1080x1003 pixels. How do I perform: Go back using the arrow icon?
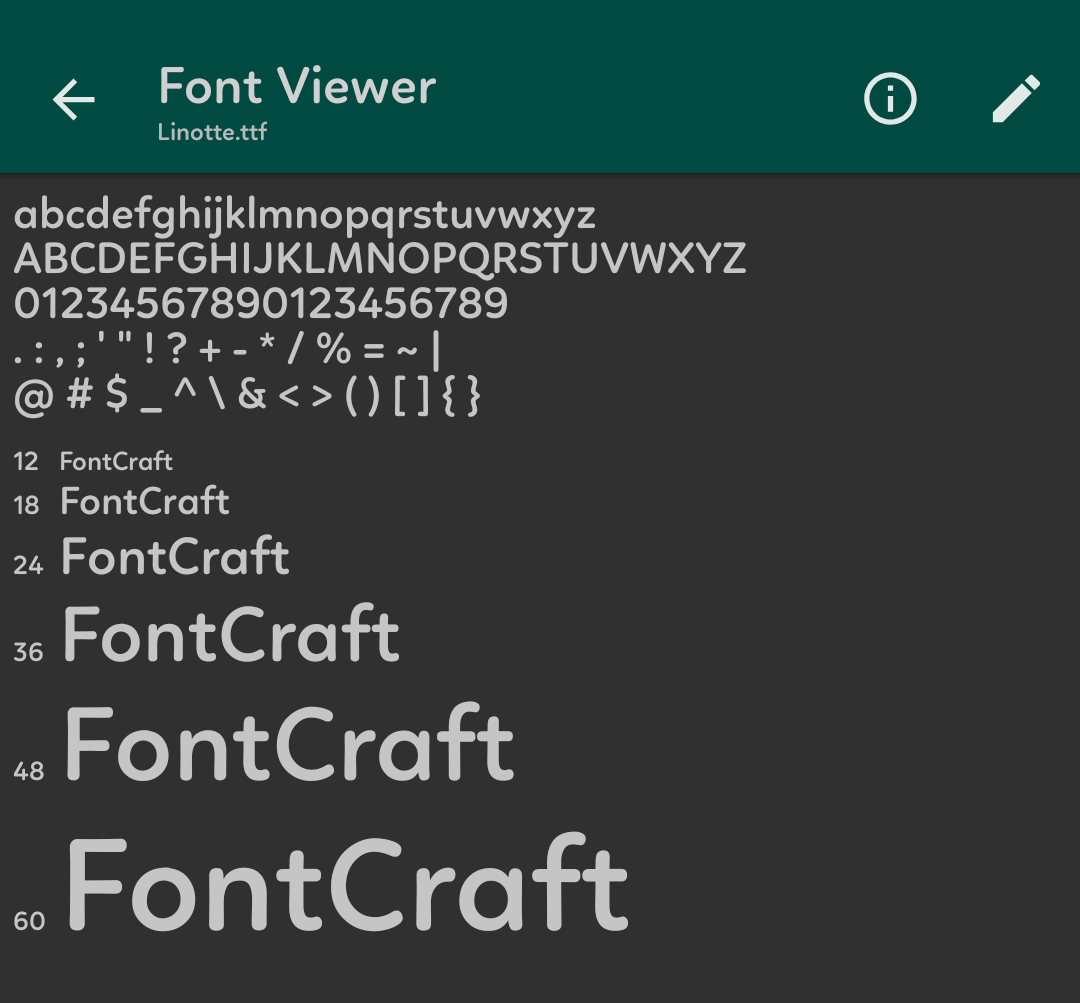[74, 99]
